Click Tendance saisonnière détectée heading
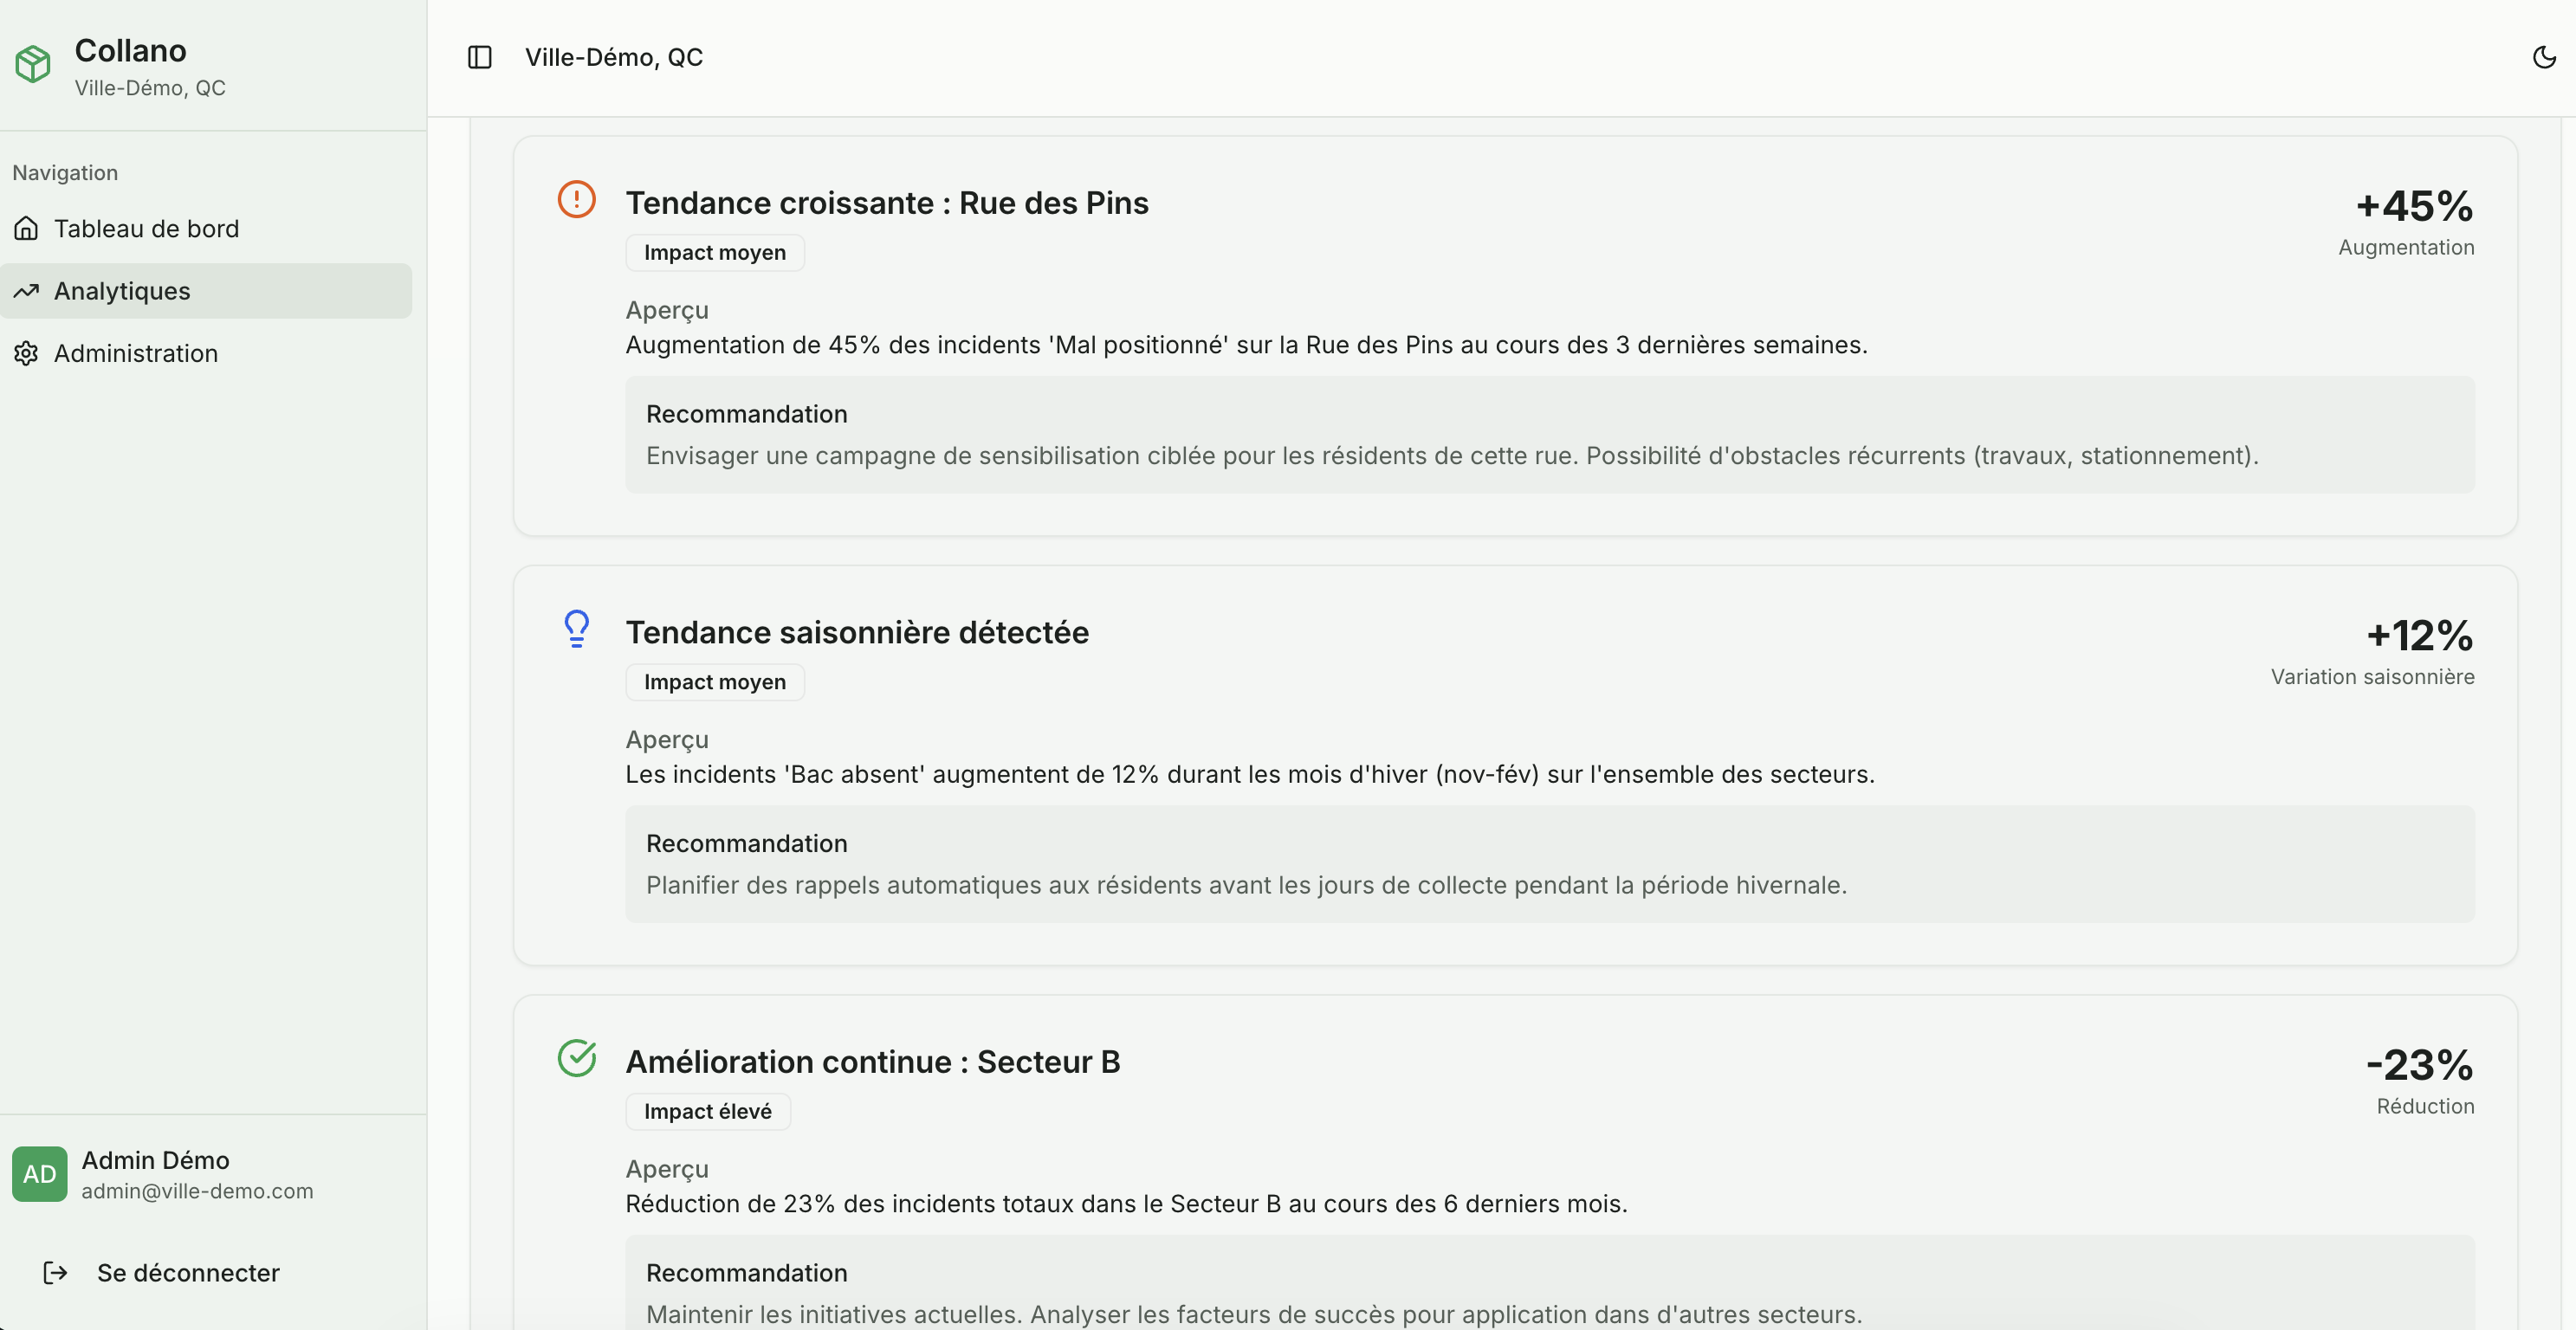This screenshot has height=1330, width=2576. click(857, 633)
